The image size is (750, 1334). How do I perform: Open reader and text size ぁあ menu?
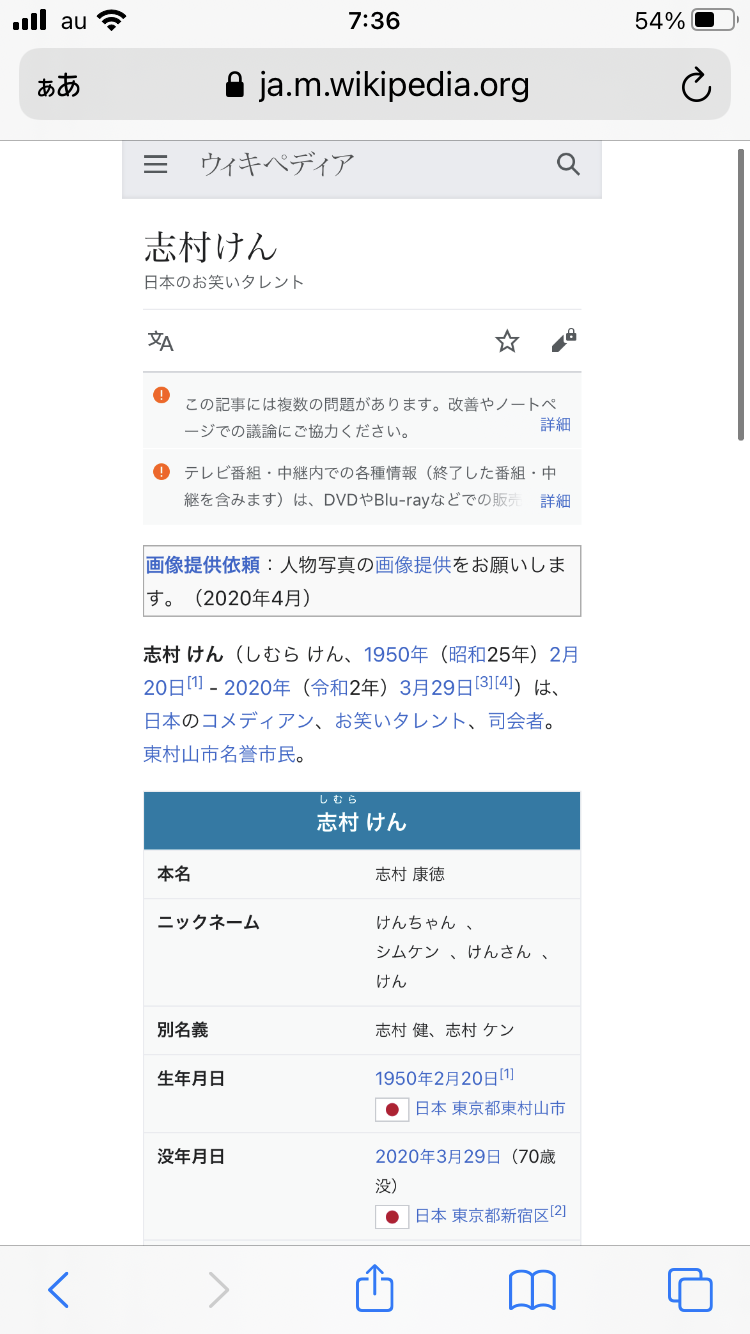click(x=59, y=86)
